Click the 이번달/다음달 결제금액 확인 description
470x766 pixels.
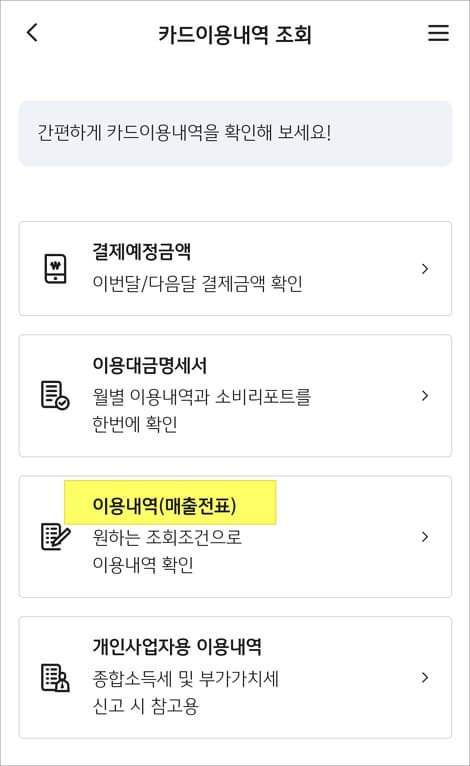pyautogui.click(x=197, y=283)
